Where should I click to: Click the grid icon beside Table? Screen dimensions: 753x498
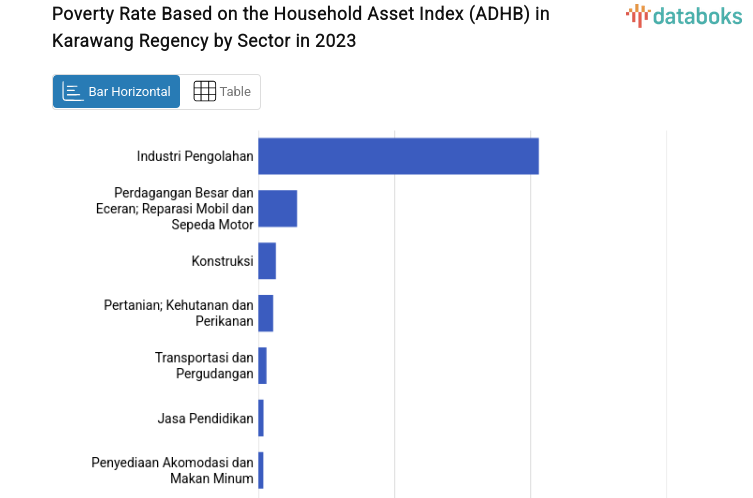(204, 92)
